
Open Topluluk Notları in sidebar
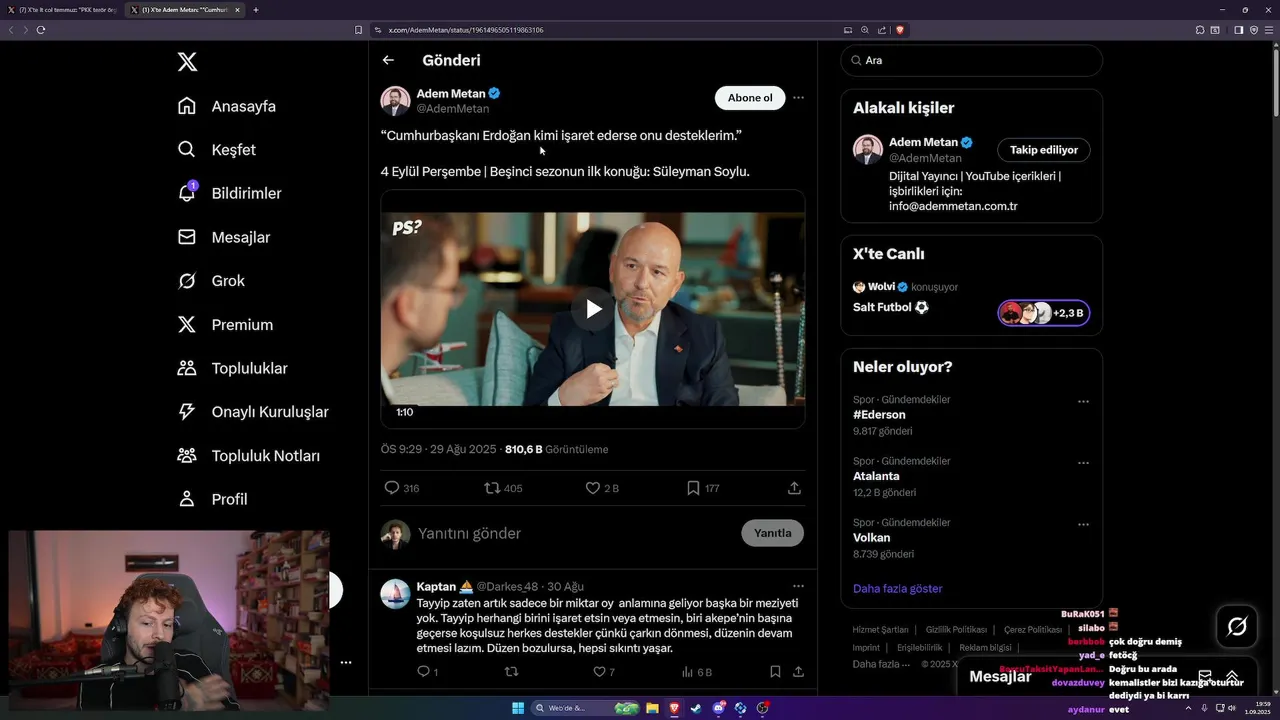pyautogui.click(x=248, y=456)
